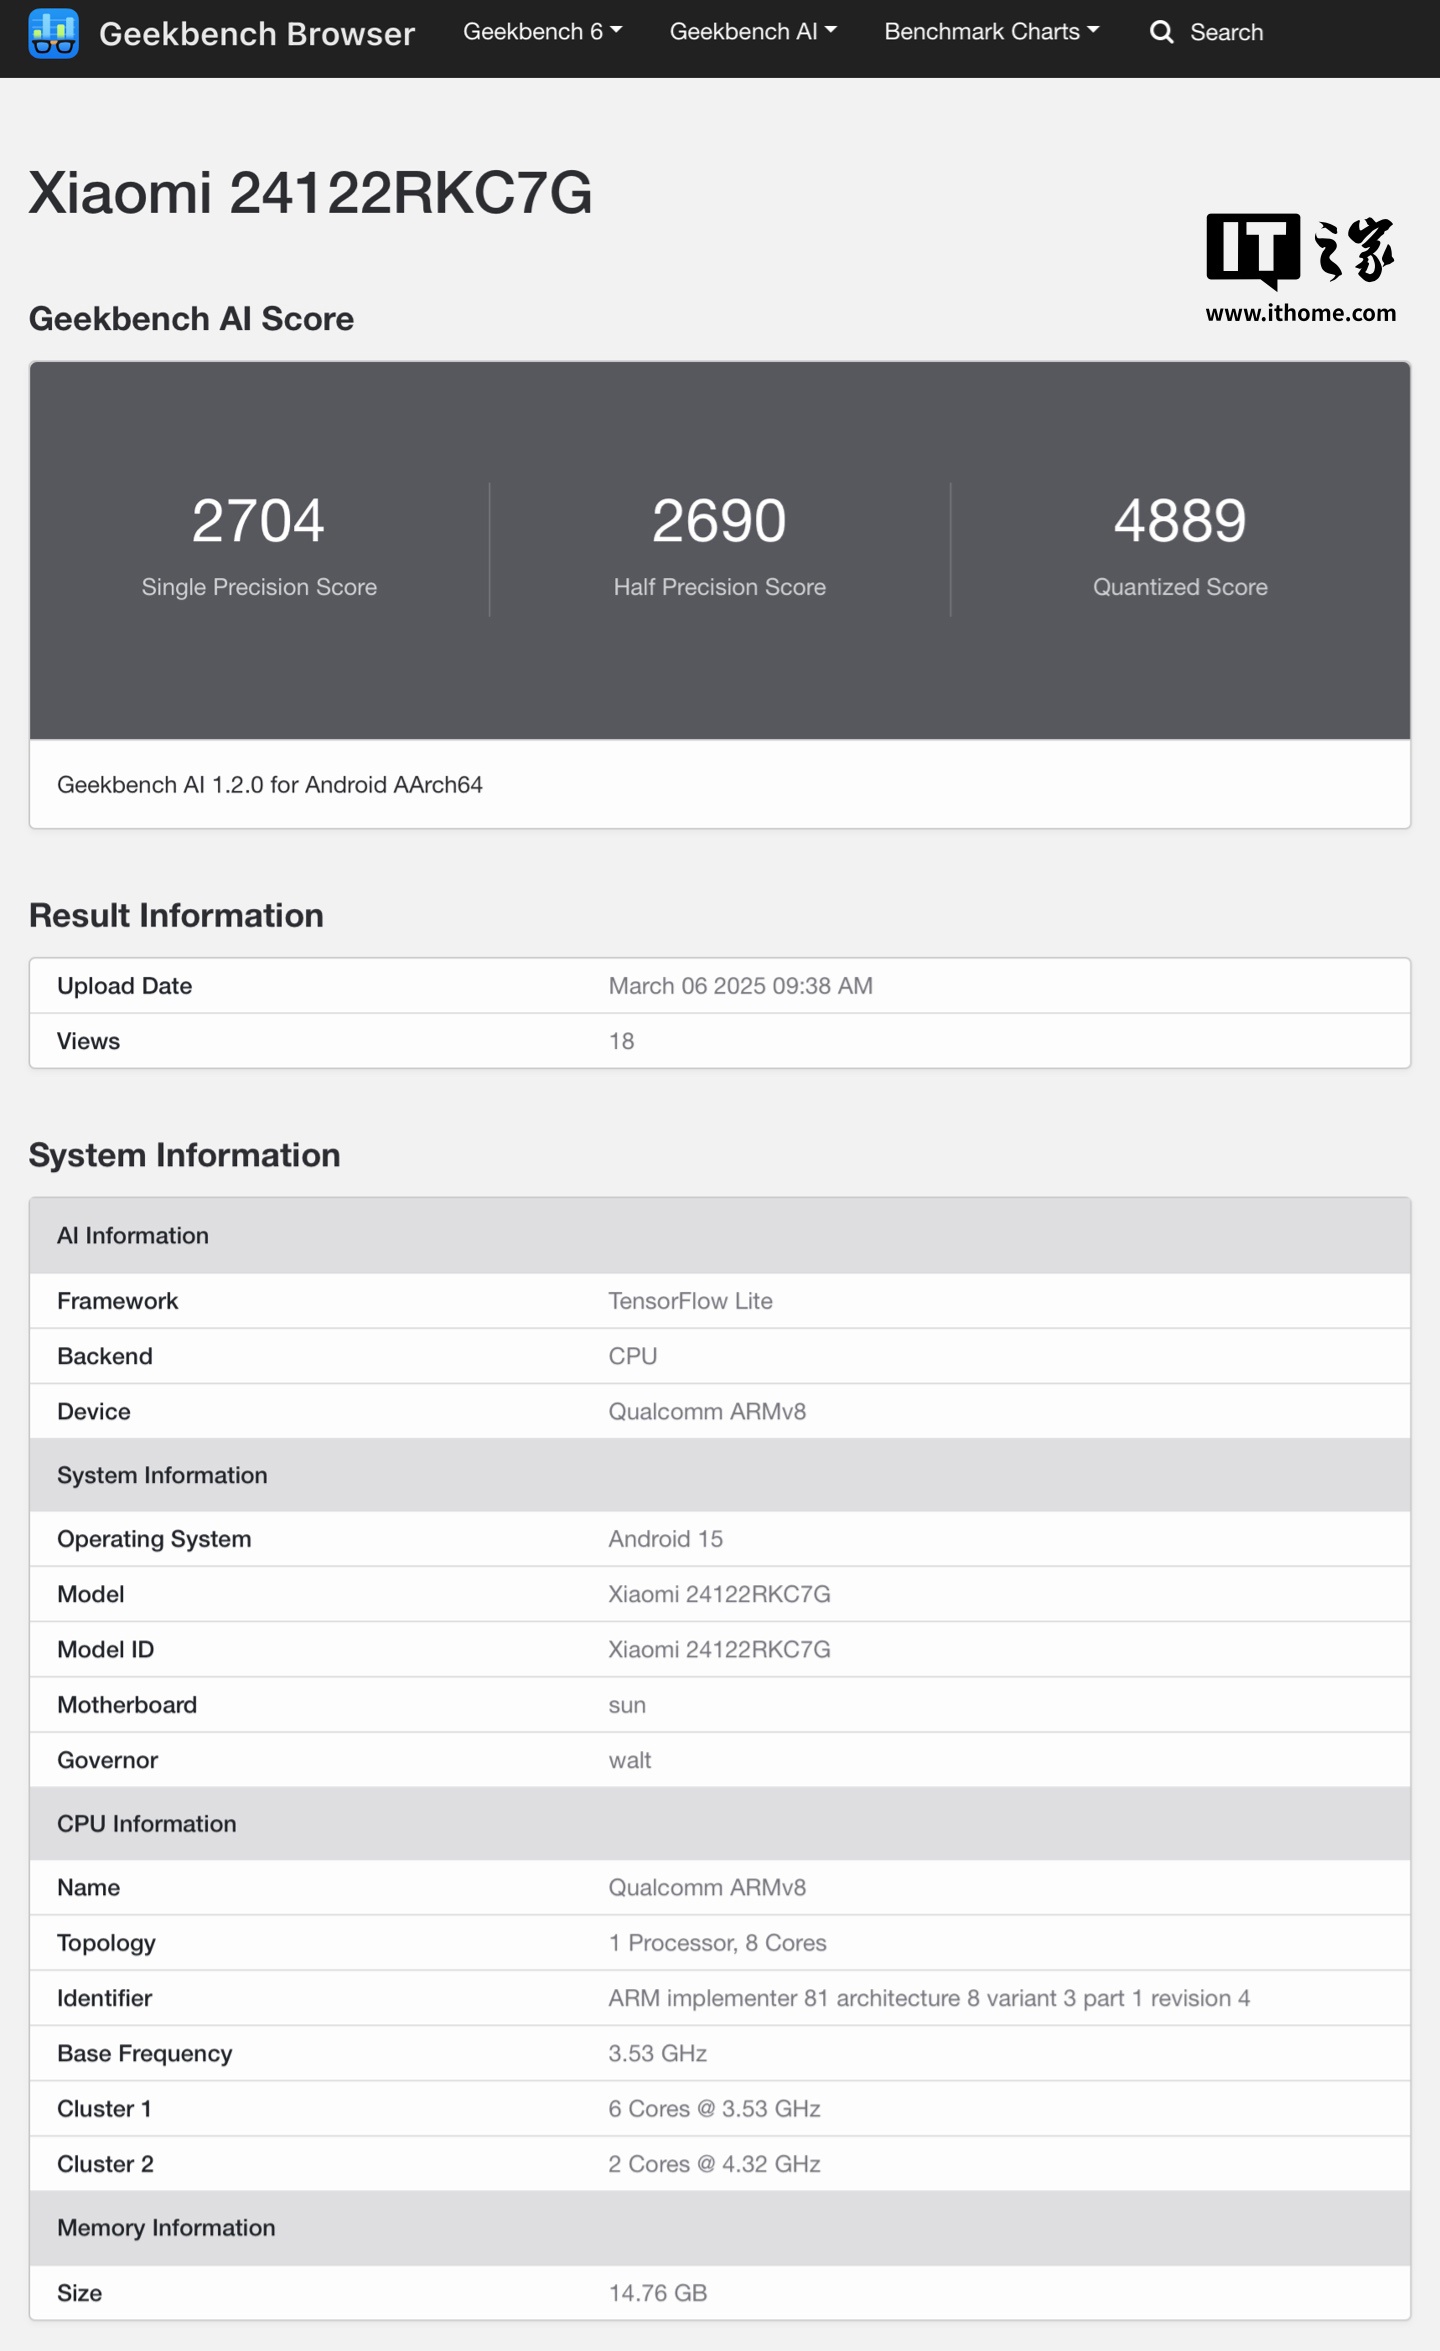Click the Half Precision Score value 2690
This screenshot has width=1440, height=2351.
[719, 521]
